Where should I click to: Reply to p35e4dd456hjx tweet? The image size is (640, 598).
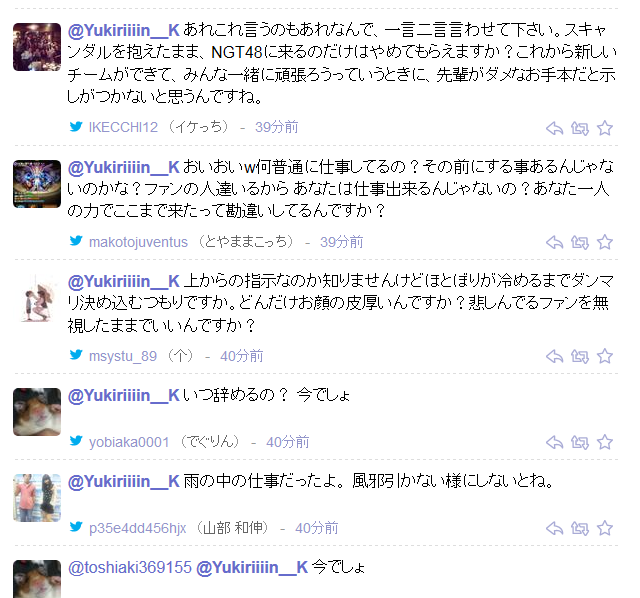click(554, 529)
